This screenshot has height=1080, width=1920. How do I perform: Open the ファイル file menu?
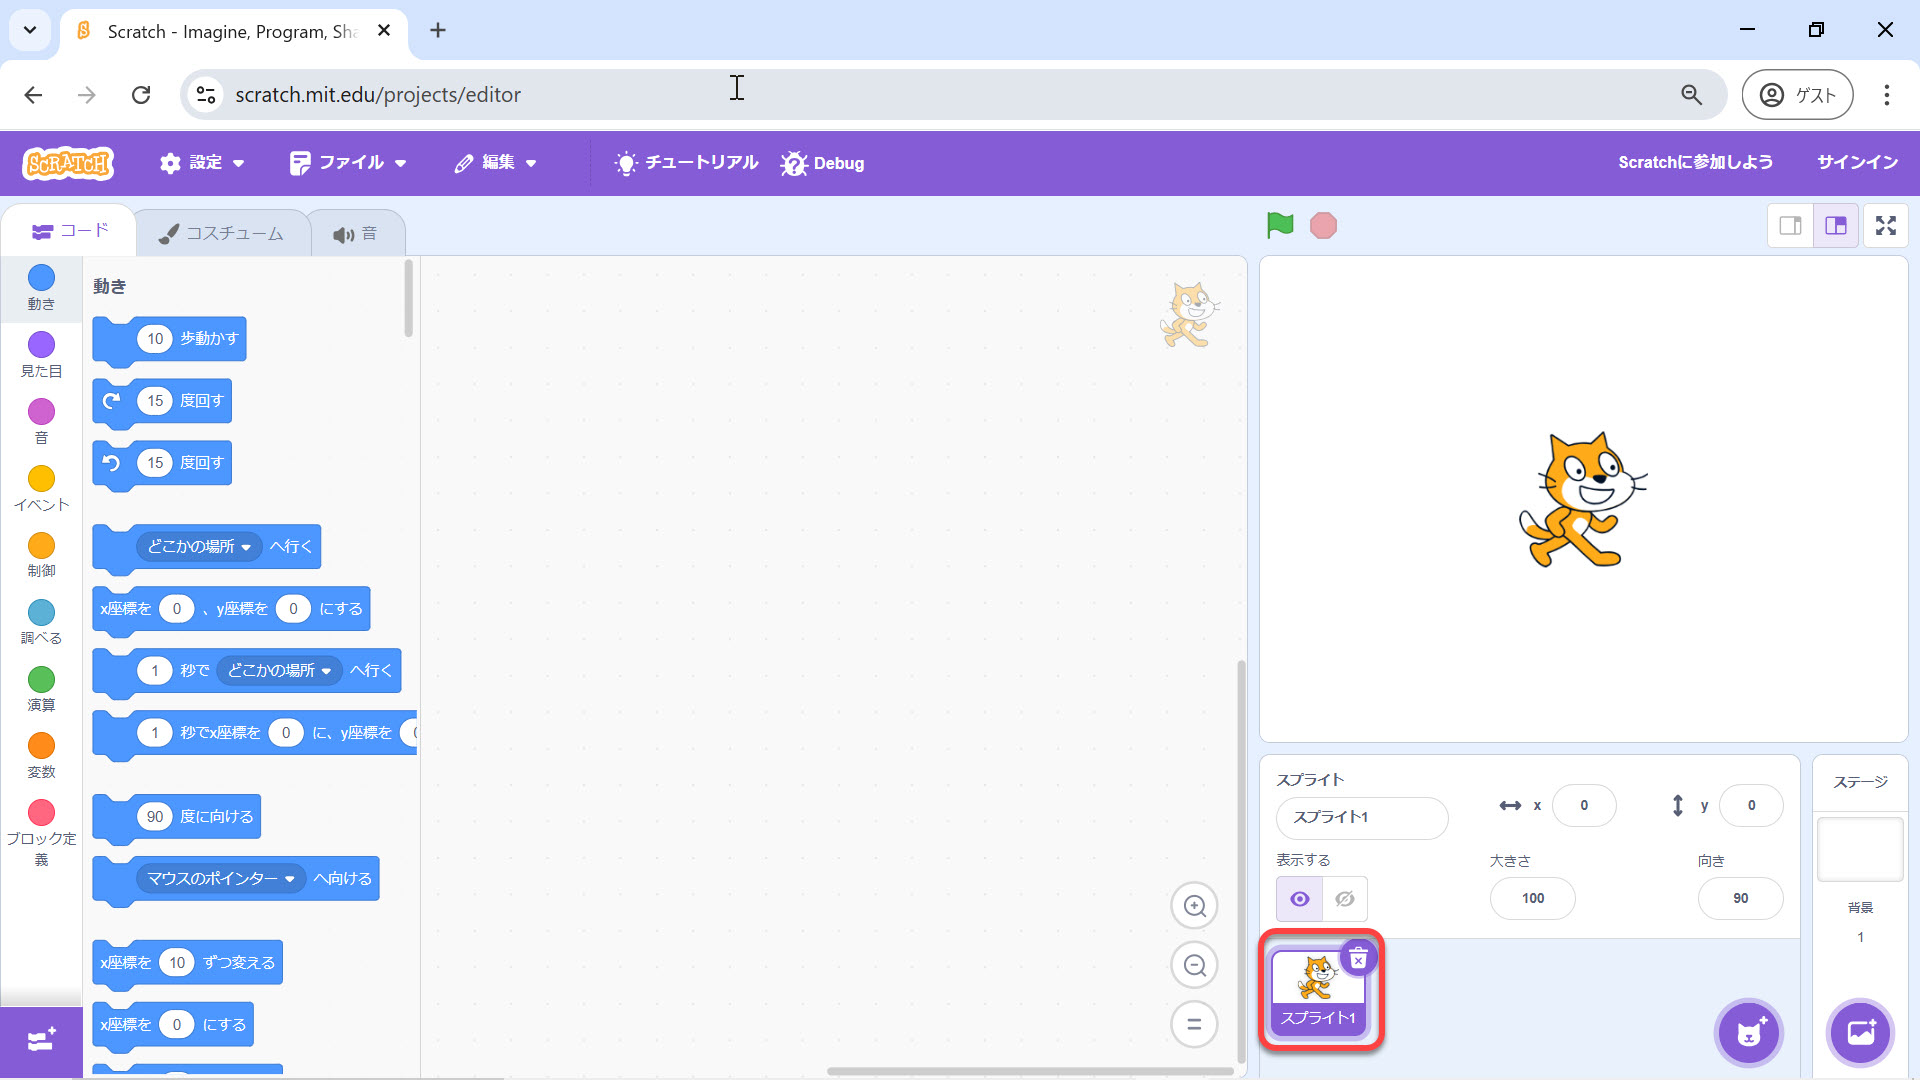pyautogui.click(x=348, y=162)
